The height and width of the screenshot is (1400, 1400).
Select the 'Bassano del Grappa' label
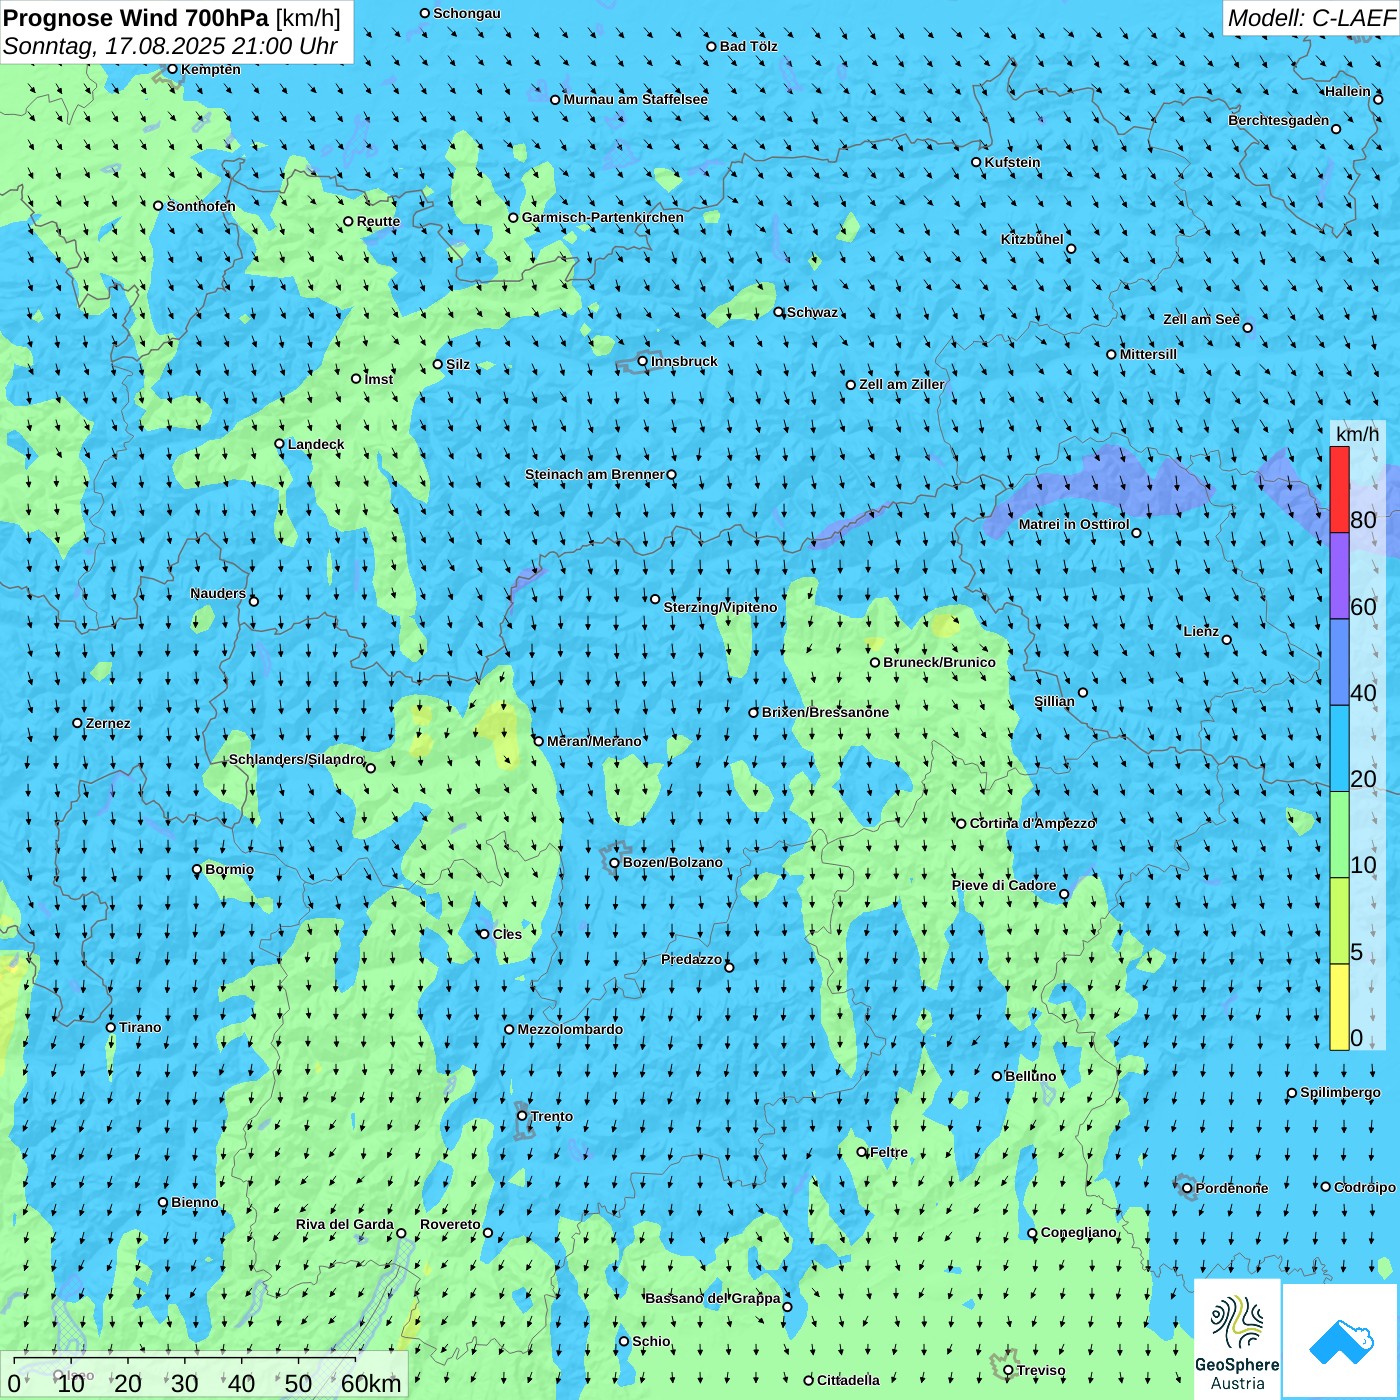(713, 1298)
